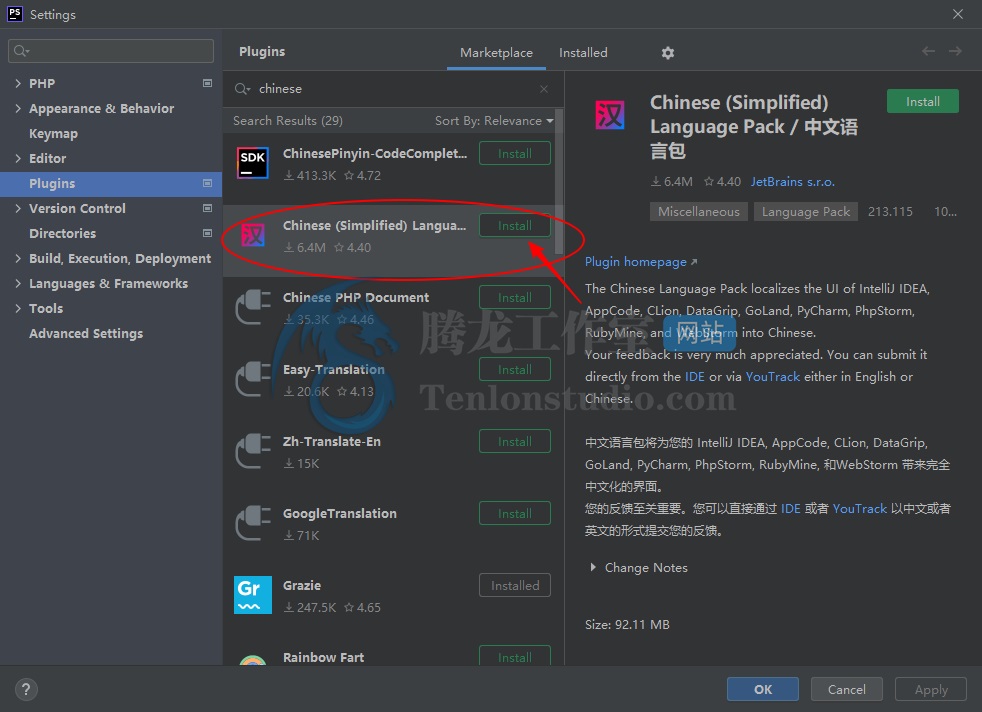Viewport: 982px width, 712px height.
Task: Install the Chinese PHP Document plugin
Action: tap(515, 297)
